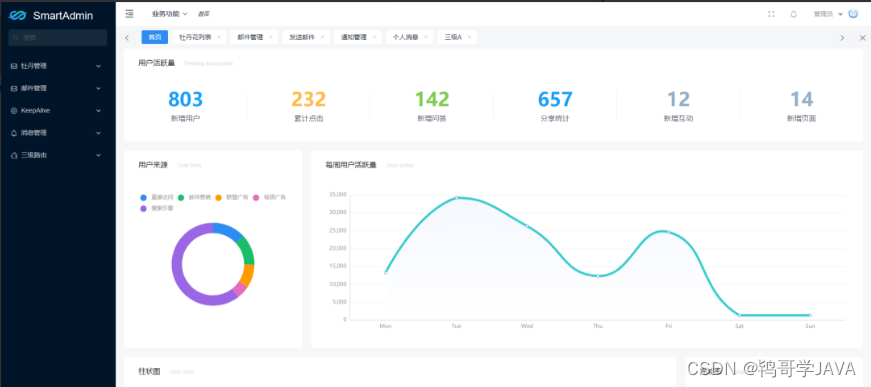The width and height of the screenshot is (871, 387).
Task: Click the Tue peak data point
Action: pos(457,198)
